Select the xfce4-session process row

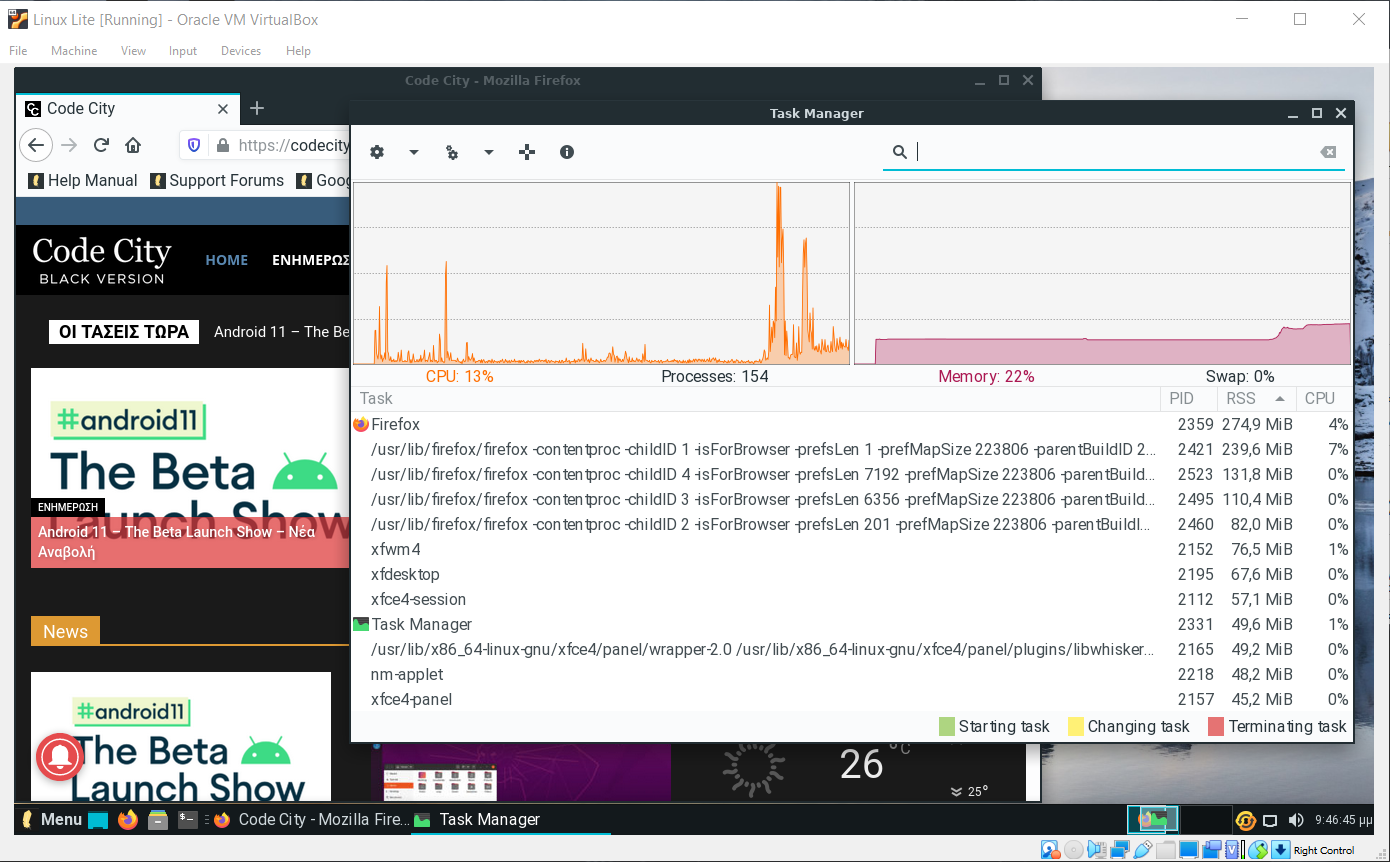[852, 599]
